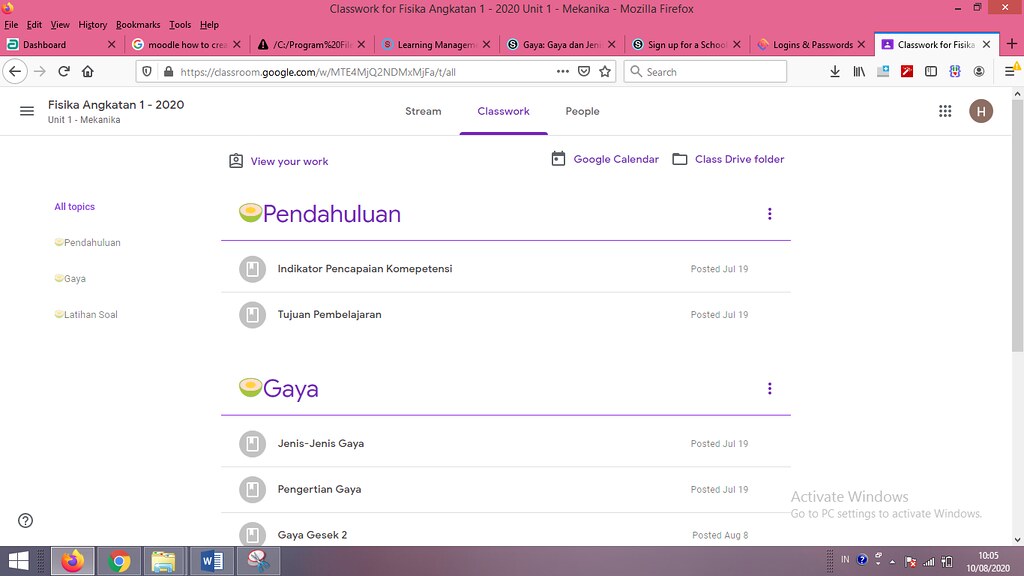Show Firefox sidebars icon
The height and width of the screenshot is (576, 1024).
tap(931, 72)
